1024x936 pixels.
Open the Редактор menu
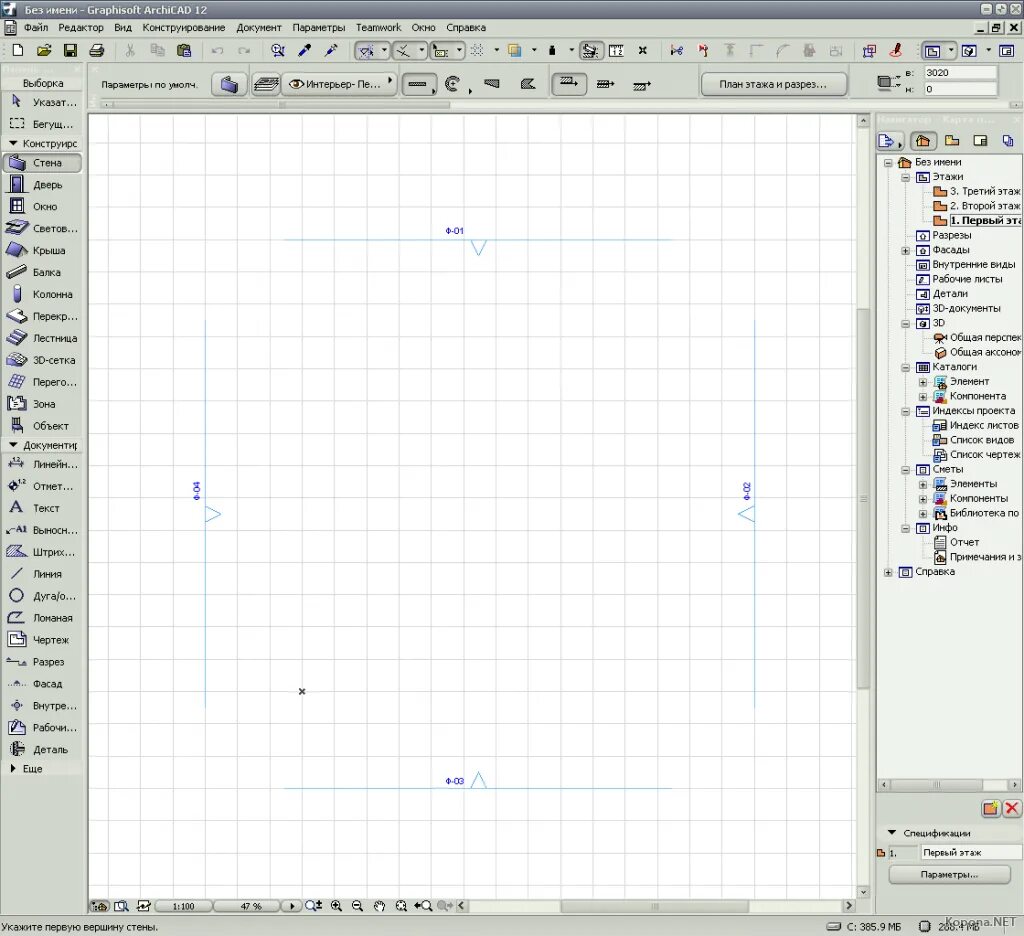tap(81, 27)
